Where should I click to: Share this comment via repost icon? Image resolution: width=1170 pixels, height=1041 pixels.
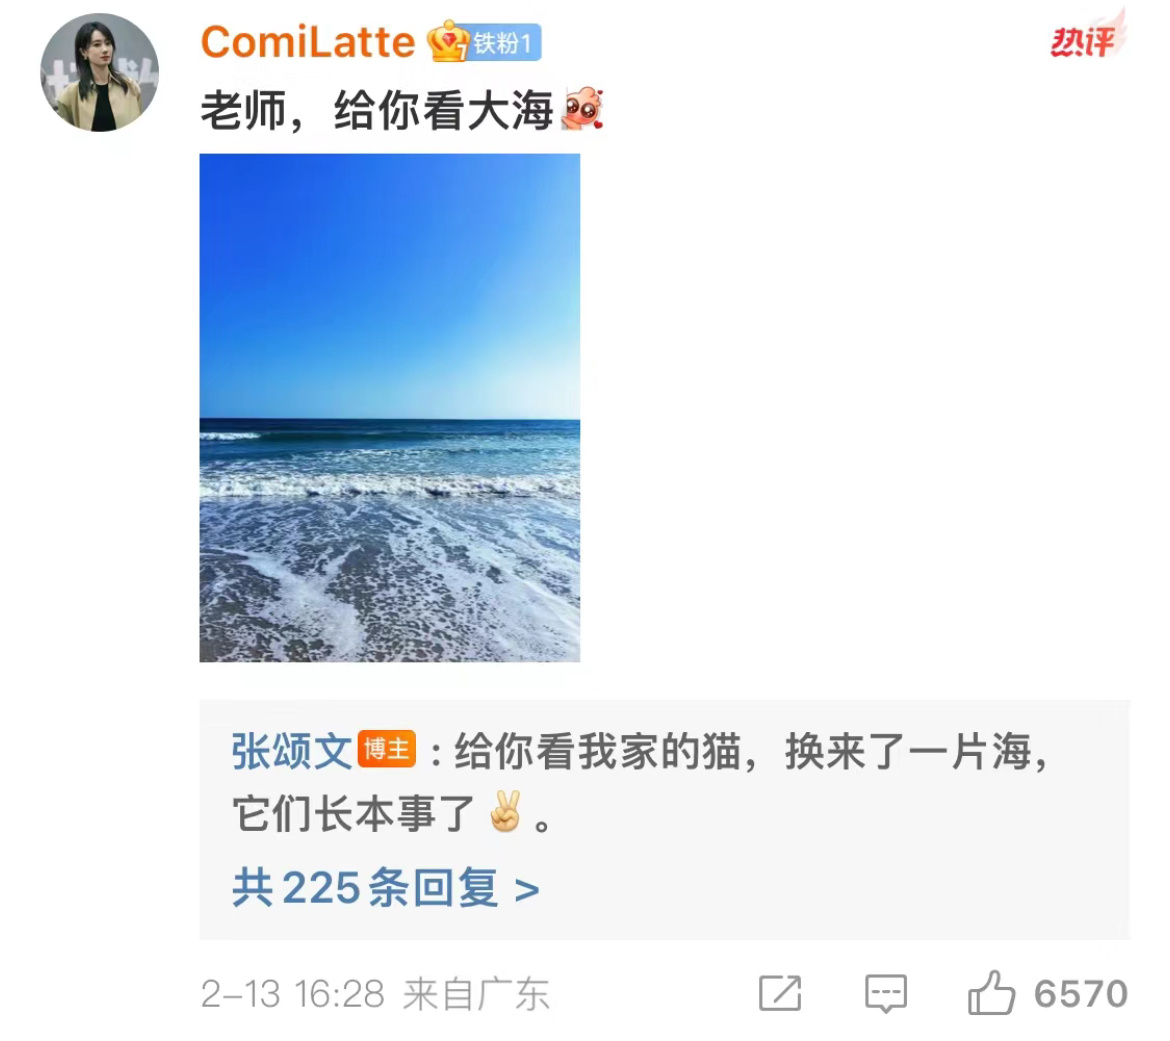[x=780, y=993]
